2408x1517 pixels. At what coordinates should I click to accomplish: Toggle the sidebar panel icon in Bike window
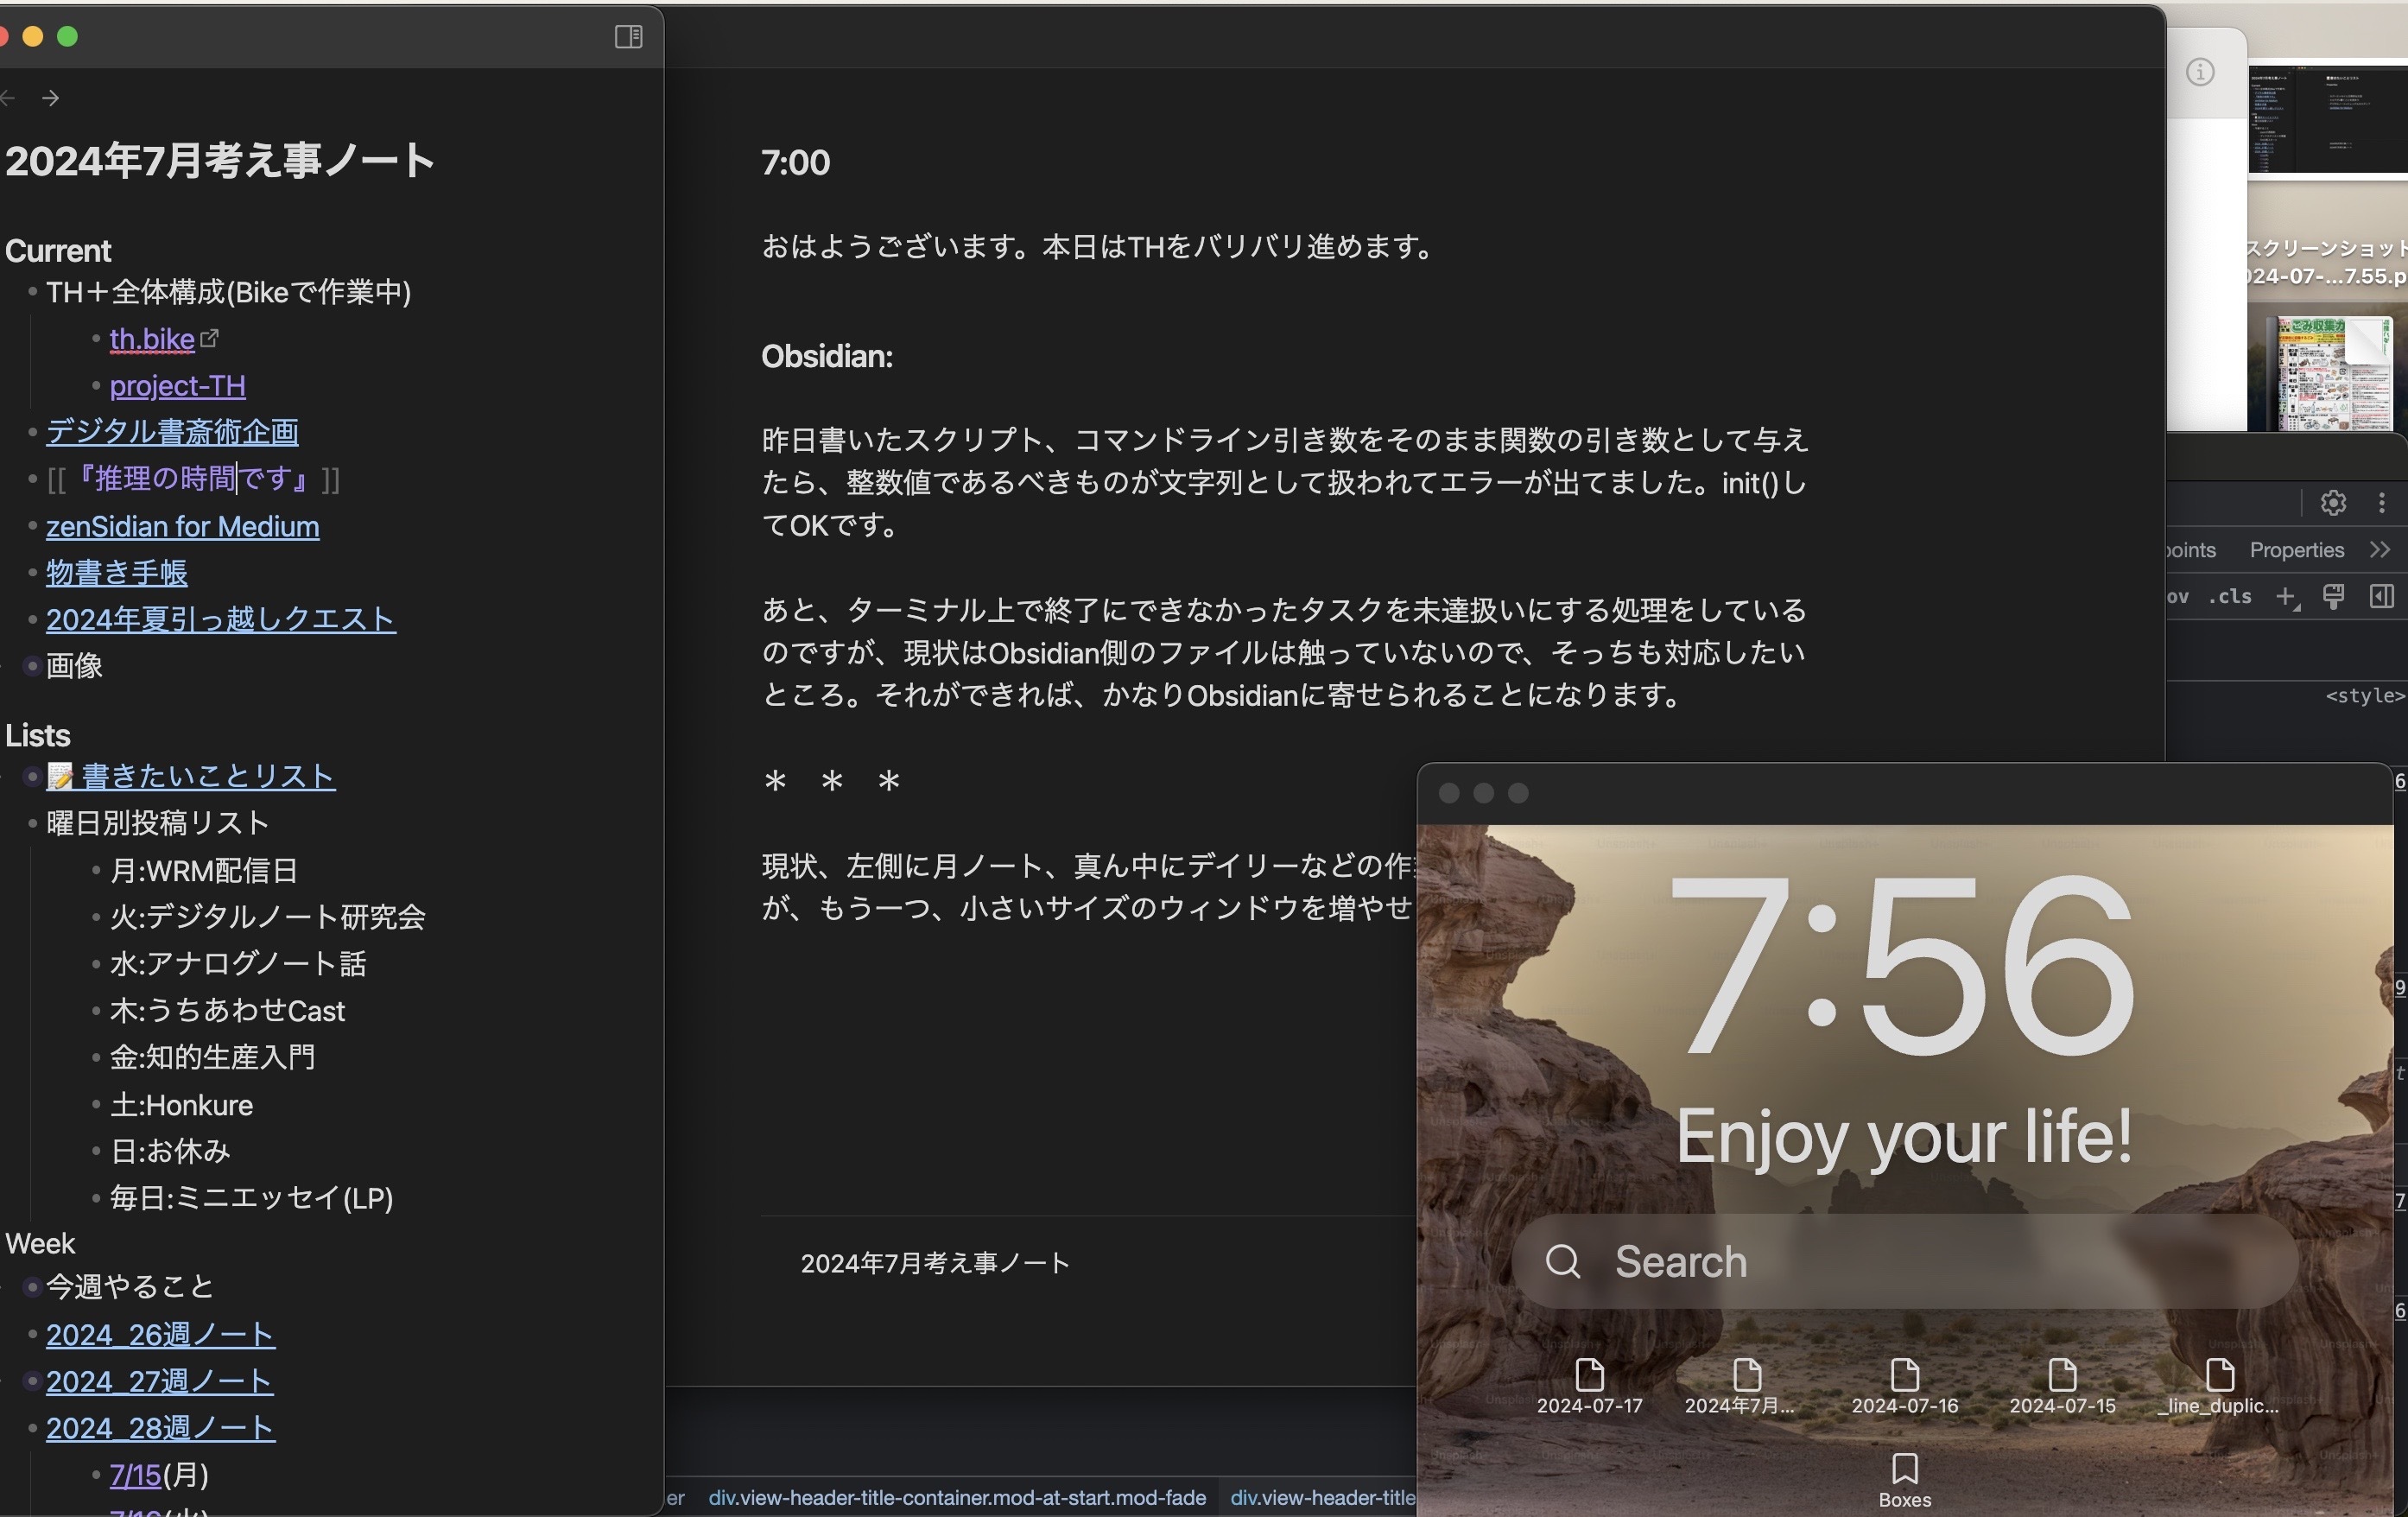pos(627,37)
